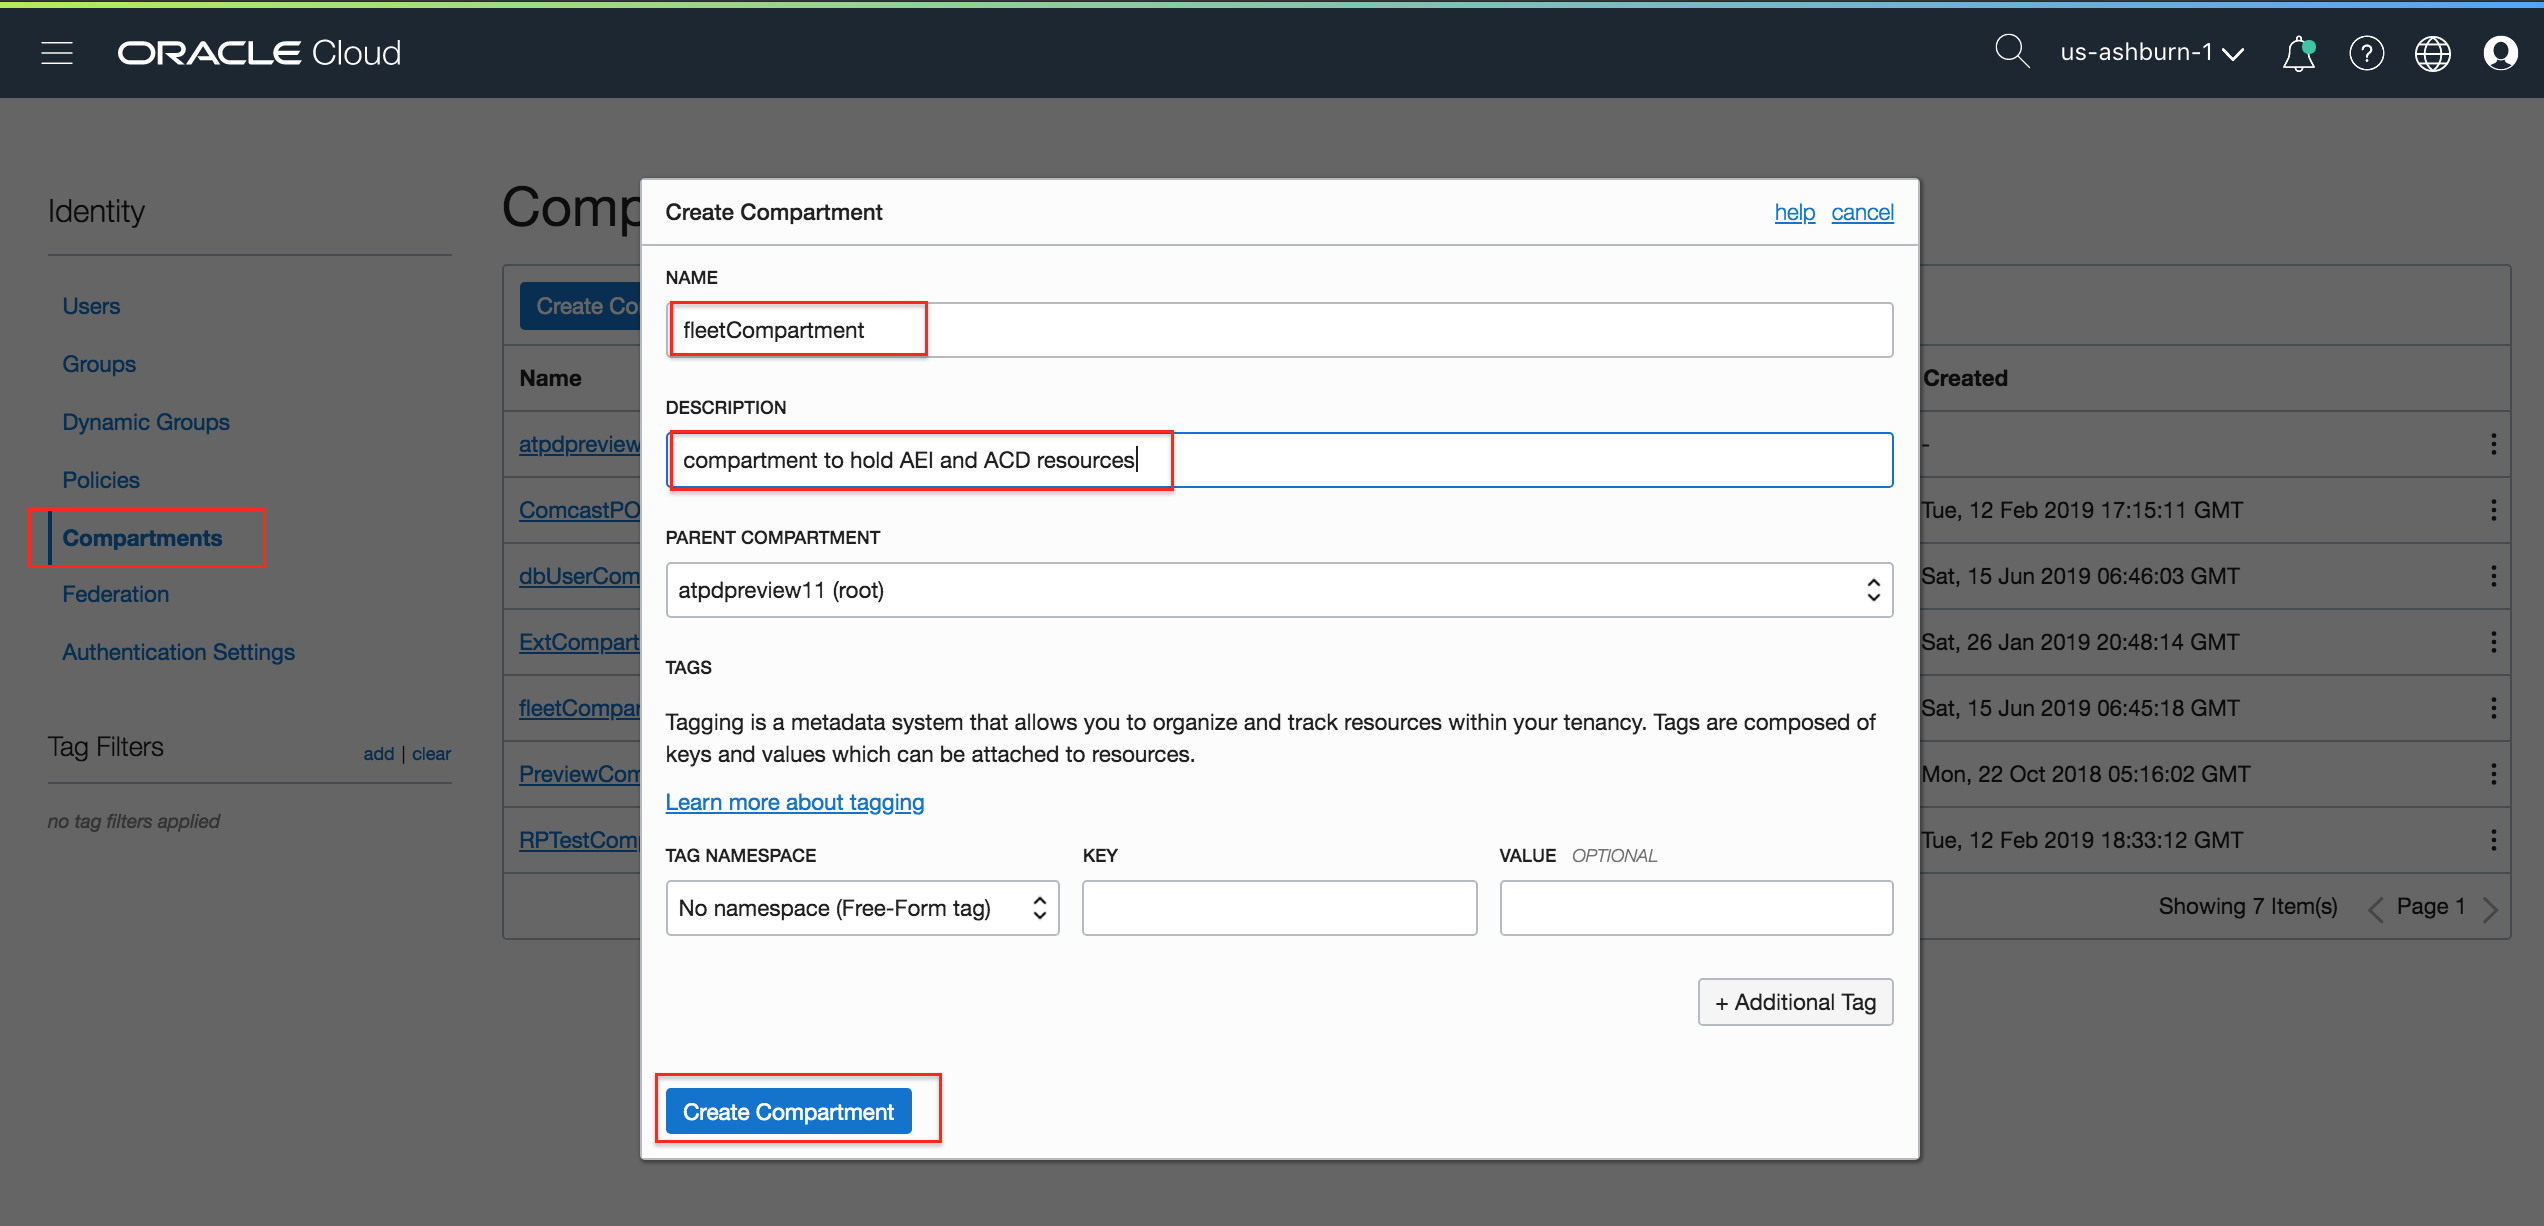Click the + Additional Tag button
Viewport: 2544px width, 1226px height.
pyautogui.click(x=1795, y=1002)
